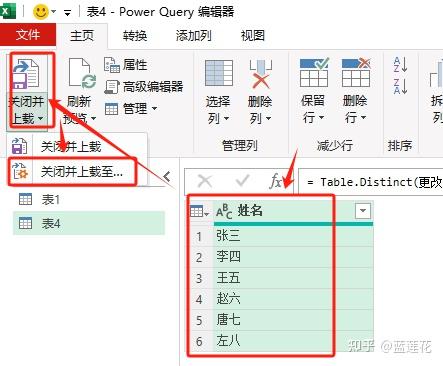Click the 保留行 icon
443x366 pixels.
(x=314, y=72)
